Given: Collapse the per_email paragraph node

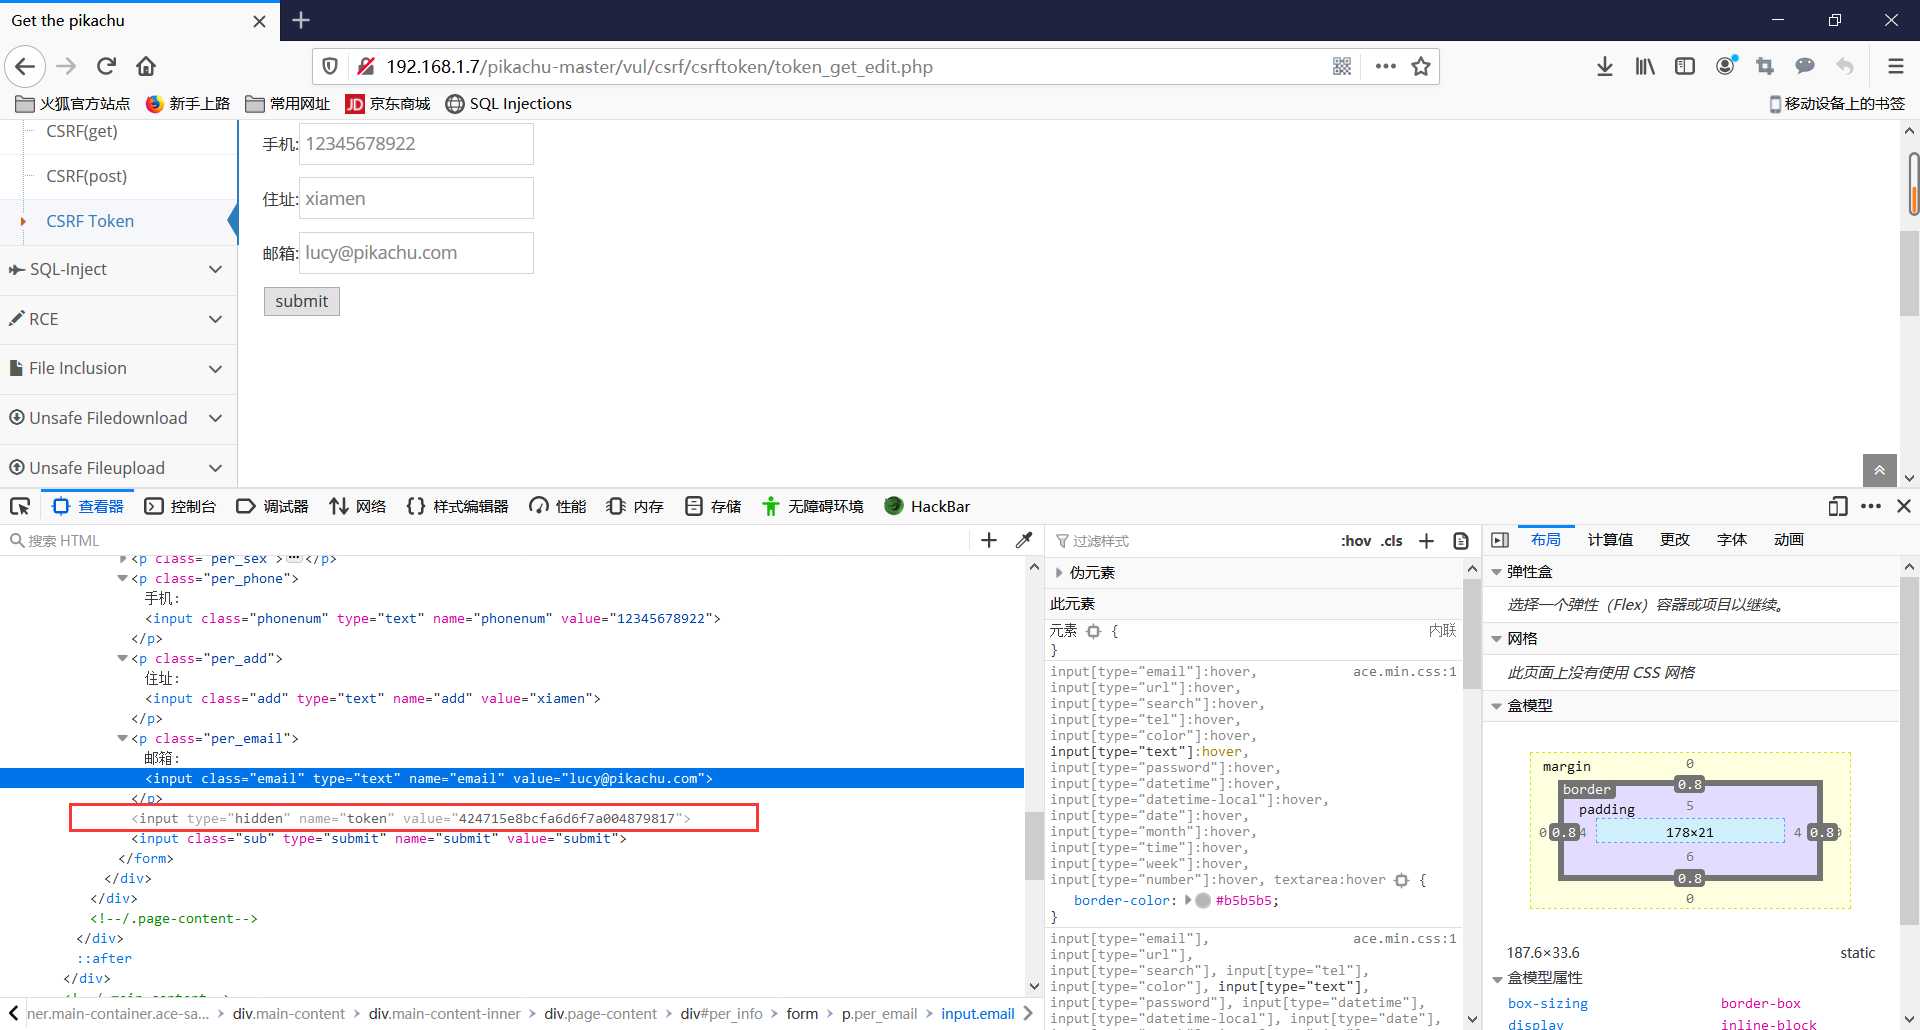Looking at the screenshot, I should (123, 739).
